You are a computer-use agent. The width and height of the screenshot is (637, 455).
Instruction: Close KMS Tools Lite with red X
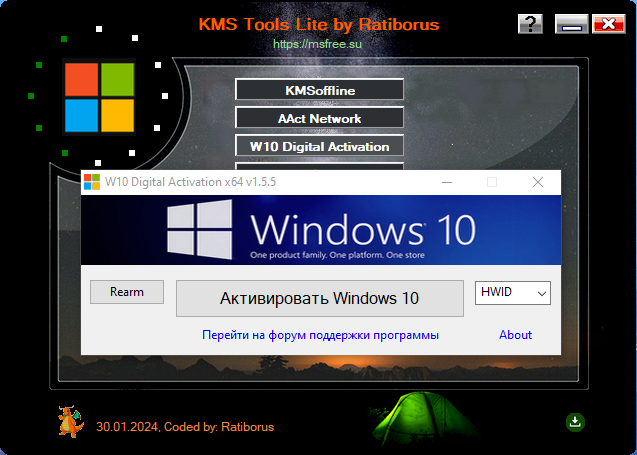point(608,24)
